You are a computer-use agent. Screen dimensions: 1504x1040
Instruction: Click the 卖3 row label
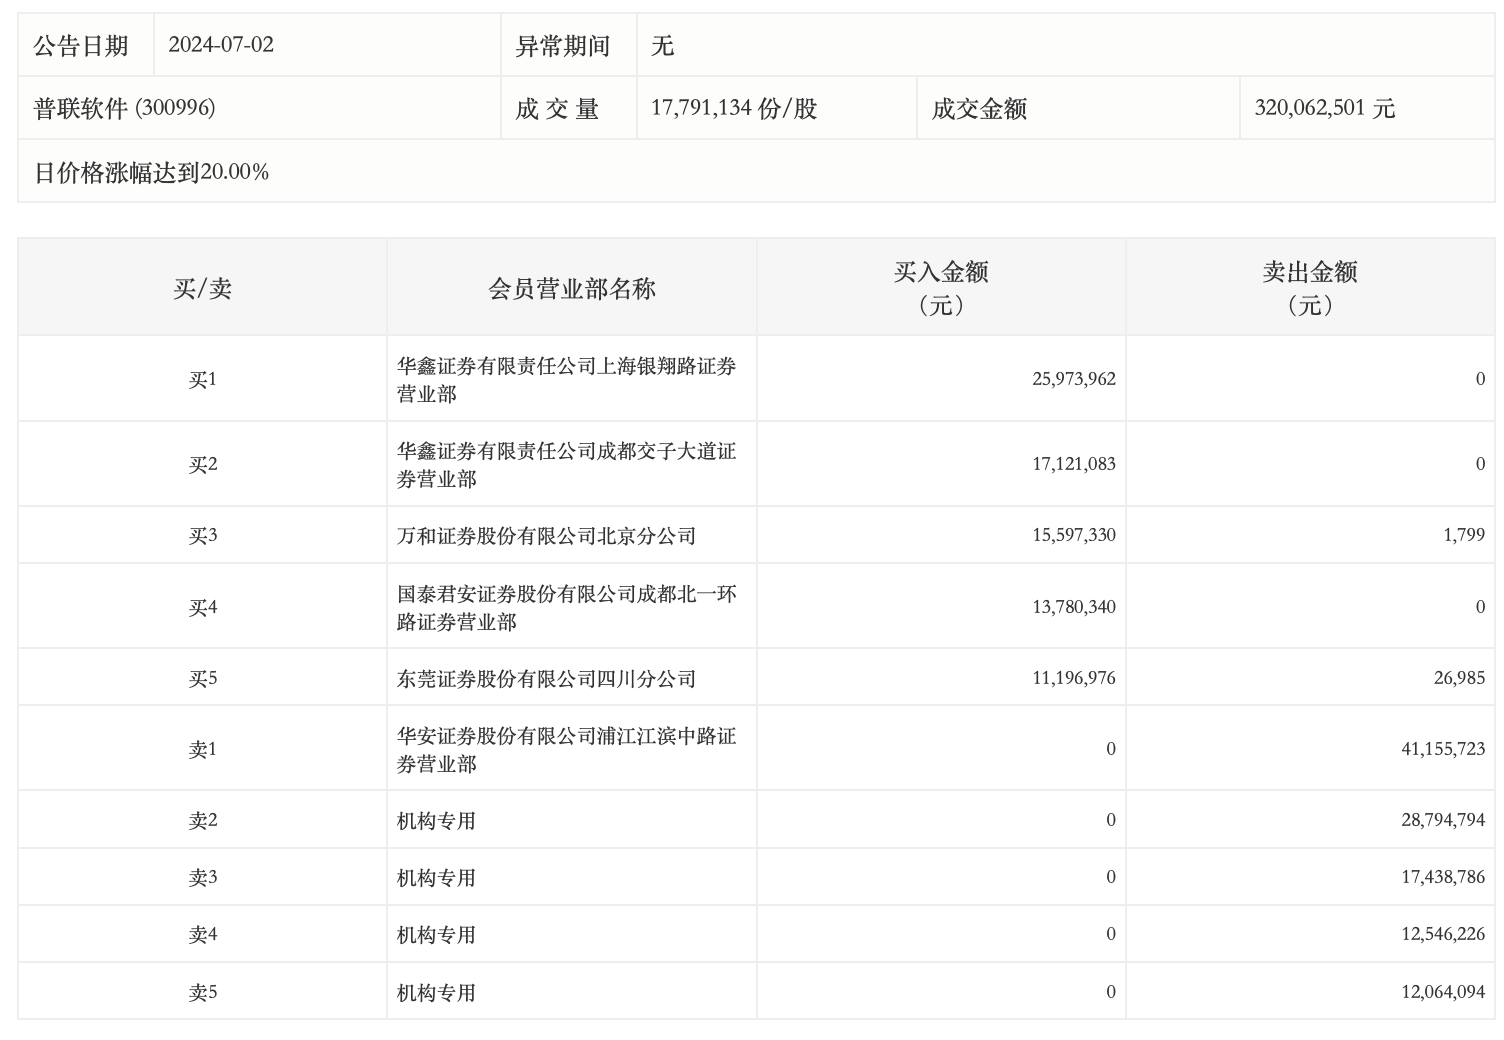pyautogui.click(x=202, y=878)
